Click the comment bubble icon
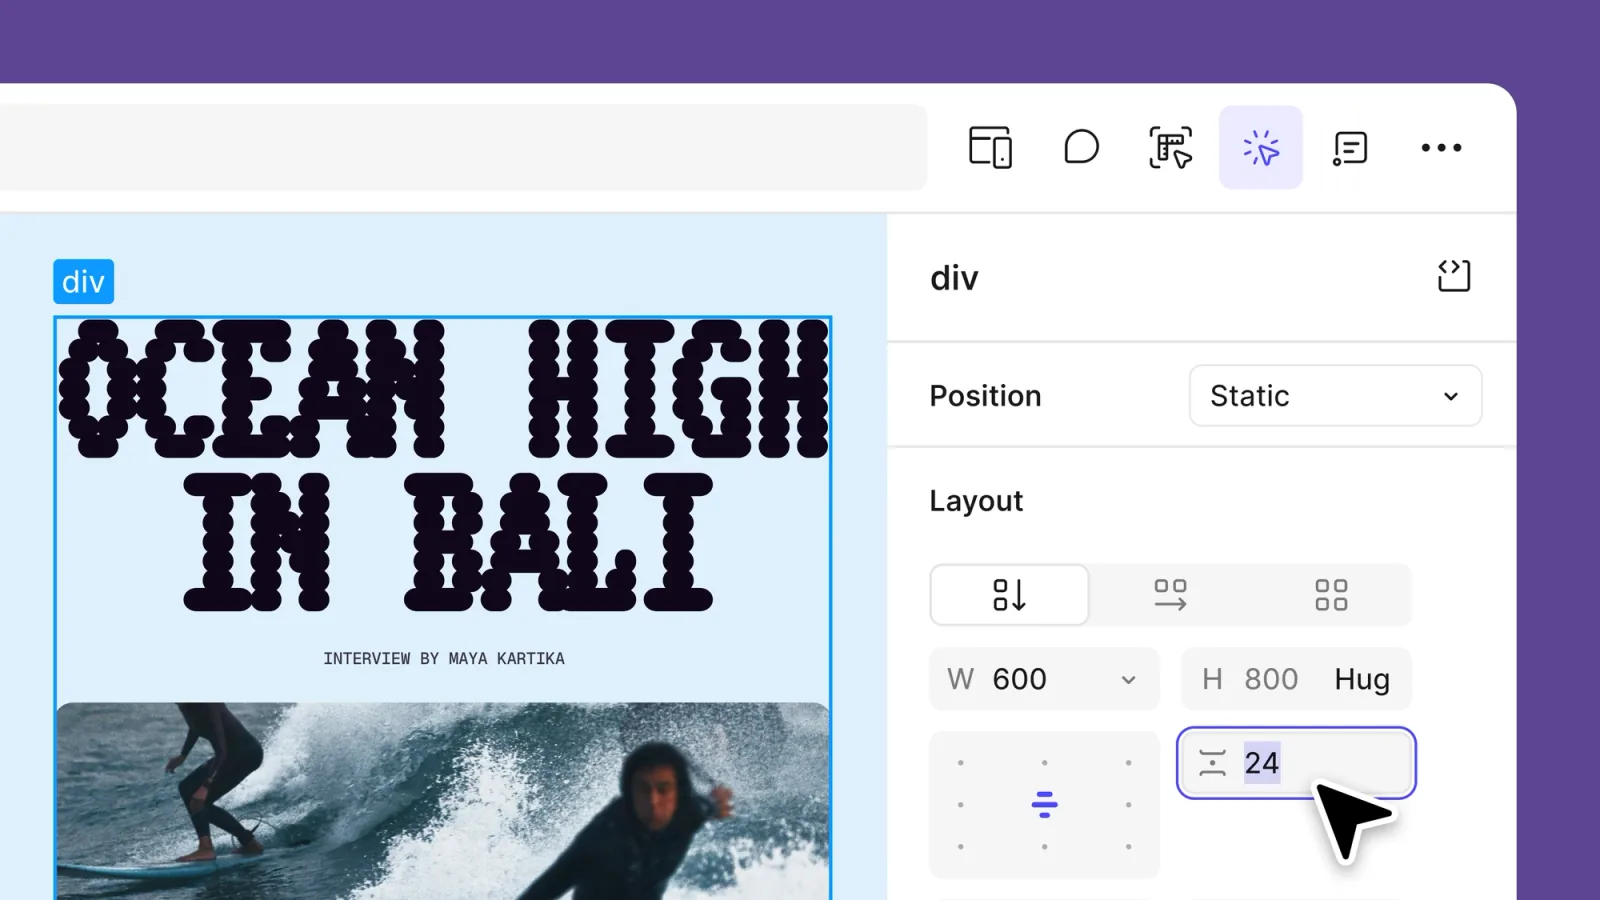The width and height of the screenshot is (1600, 900). click(1081, 147)
